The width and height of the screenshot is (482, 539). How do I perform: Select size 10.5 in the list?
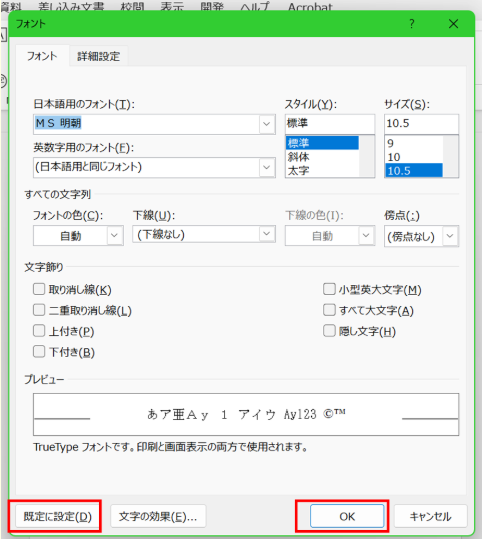coord(414,170)
